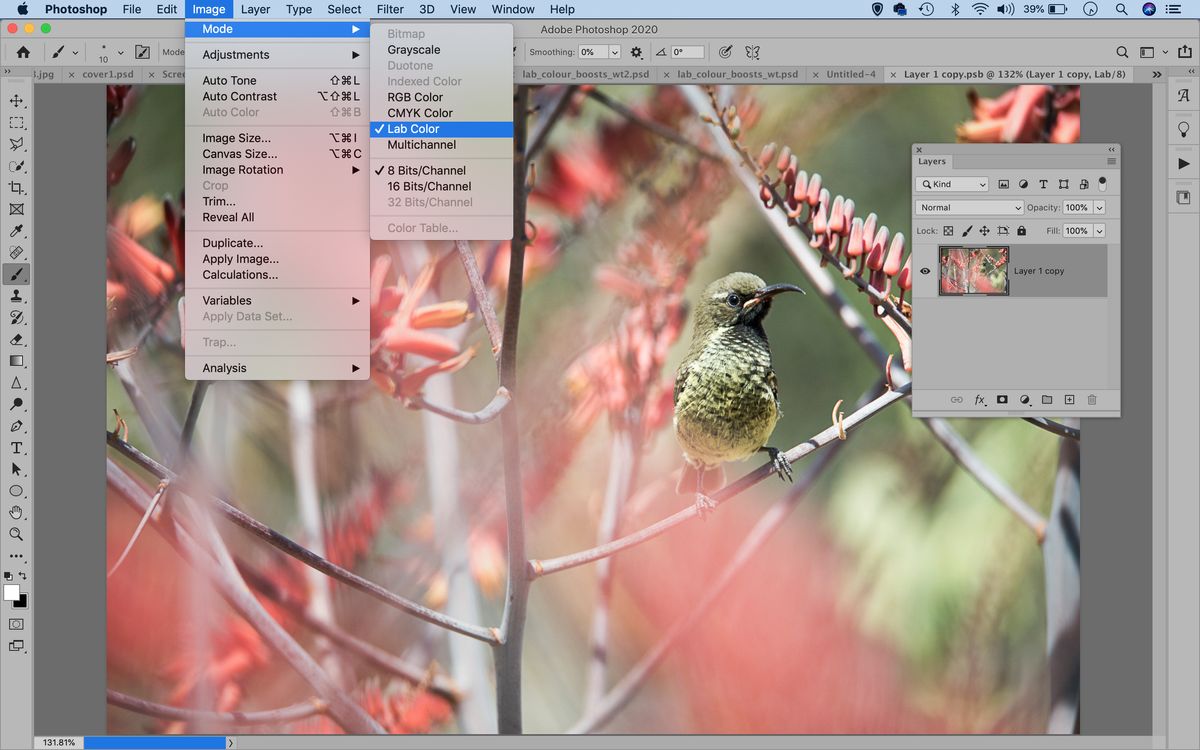Select the Clone Stamp tool

click(16, 296)
